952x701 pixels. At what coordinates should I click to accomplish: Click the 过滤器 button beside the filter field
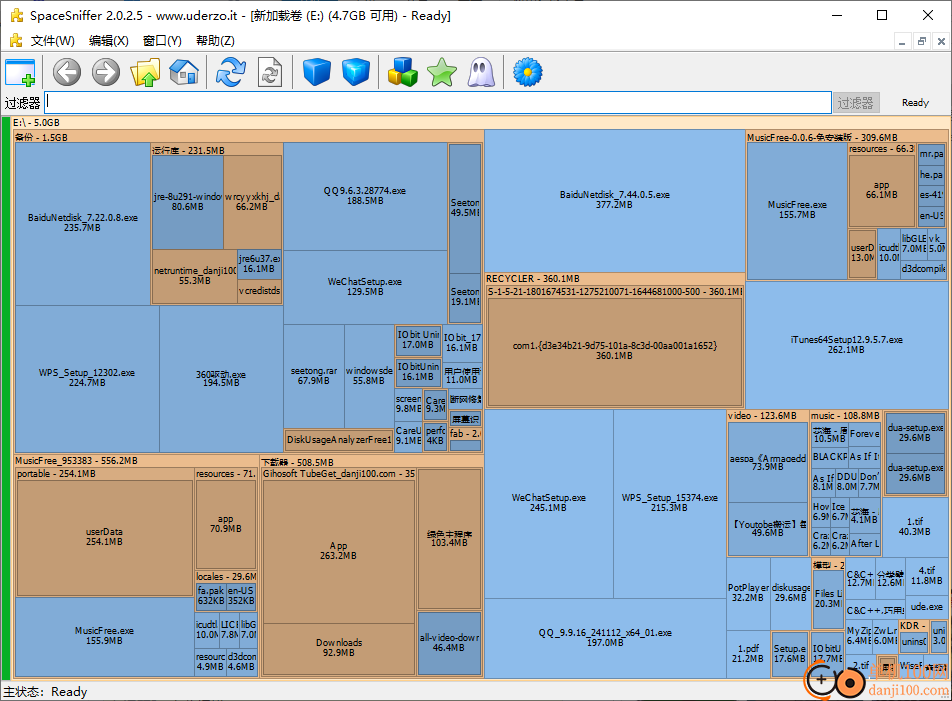855,103
